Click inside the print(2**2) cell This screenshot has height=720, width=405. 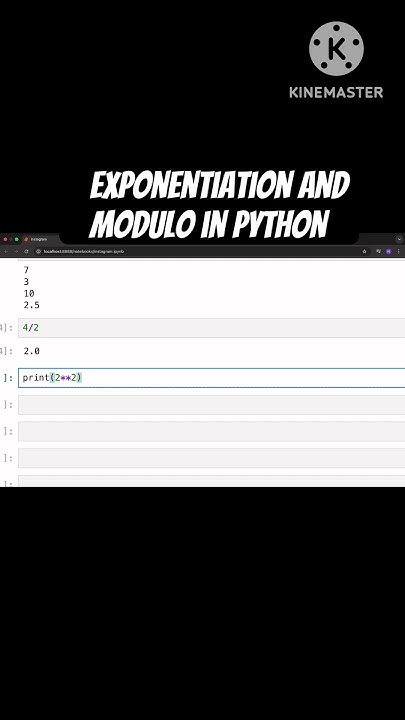[211, 378]
